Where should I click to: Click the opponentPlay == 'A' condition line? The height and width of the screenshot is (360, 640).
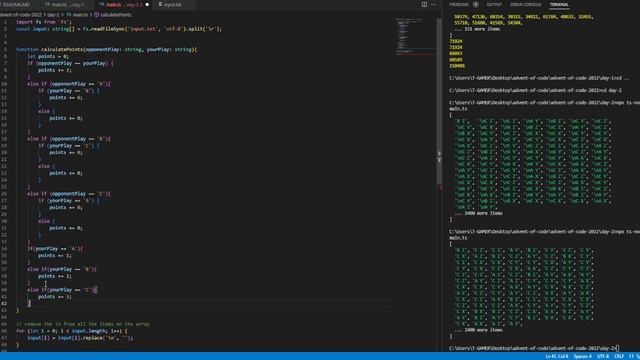point(69,84)
